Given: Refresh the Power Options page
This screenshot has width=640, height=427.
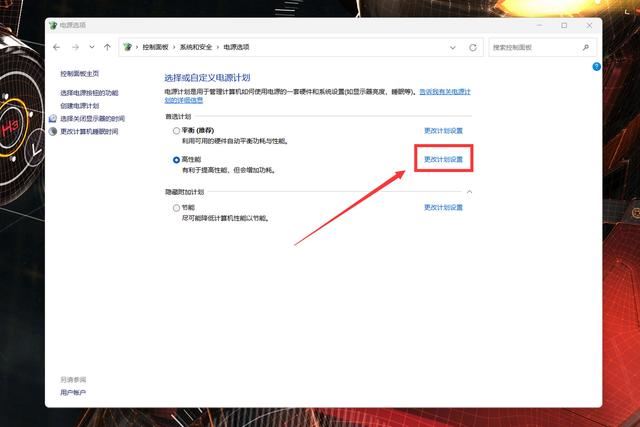Looking at the screenshot, I should coord(473,47).
